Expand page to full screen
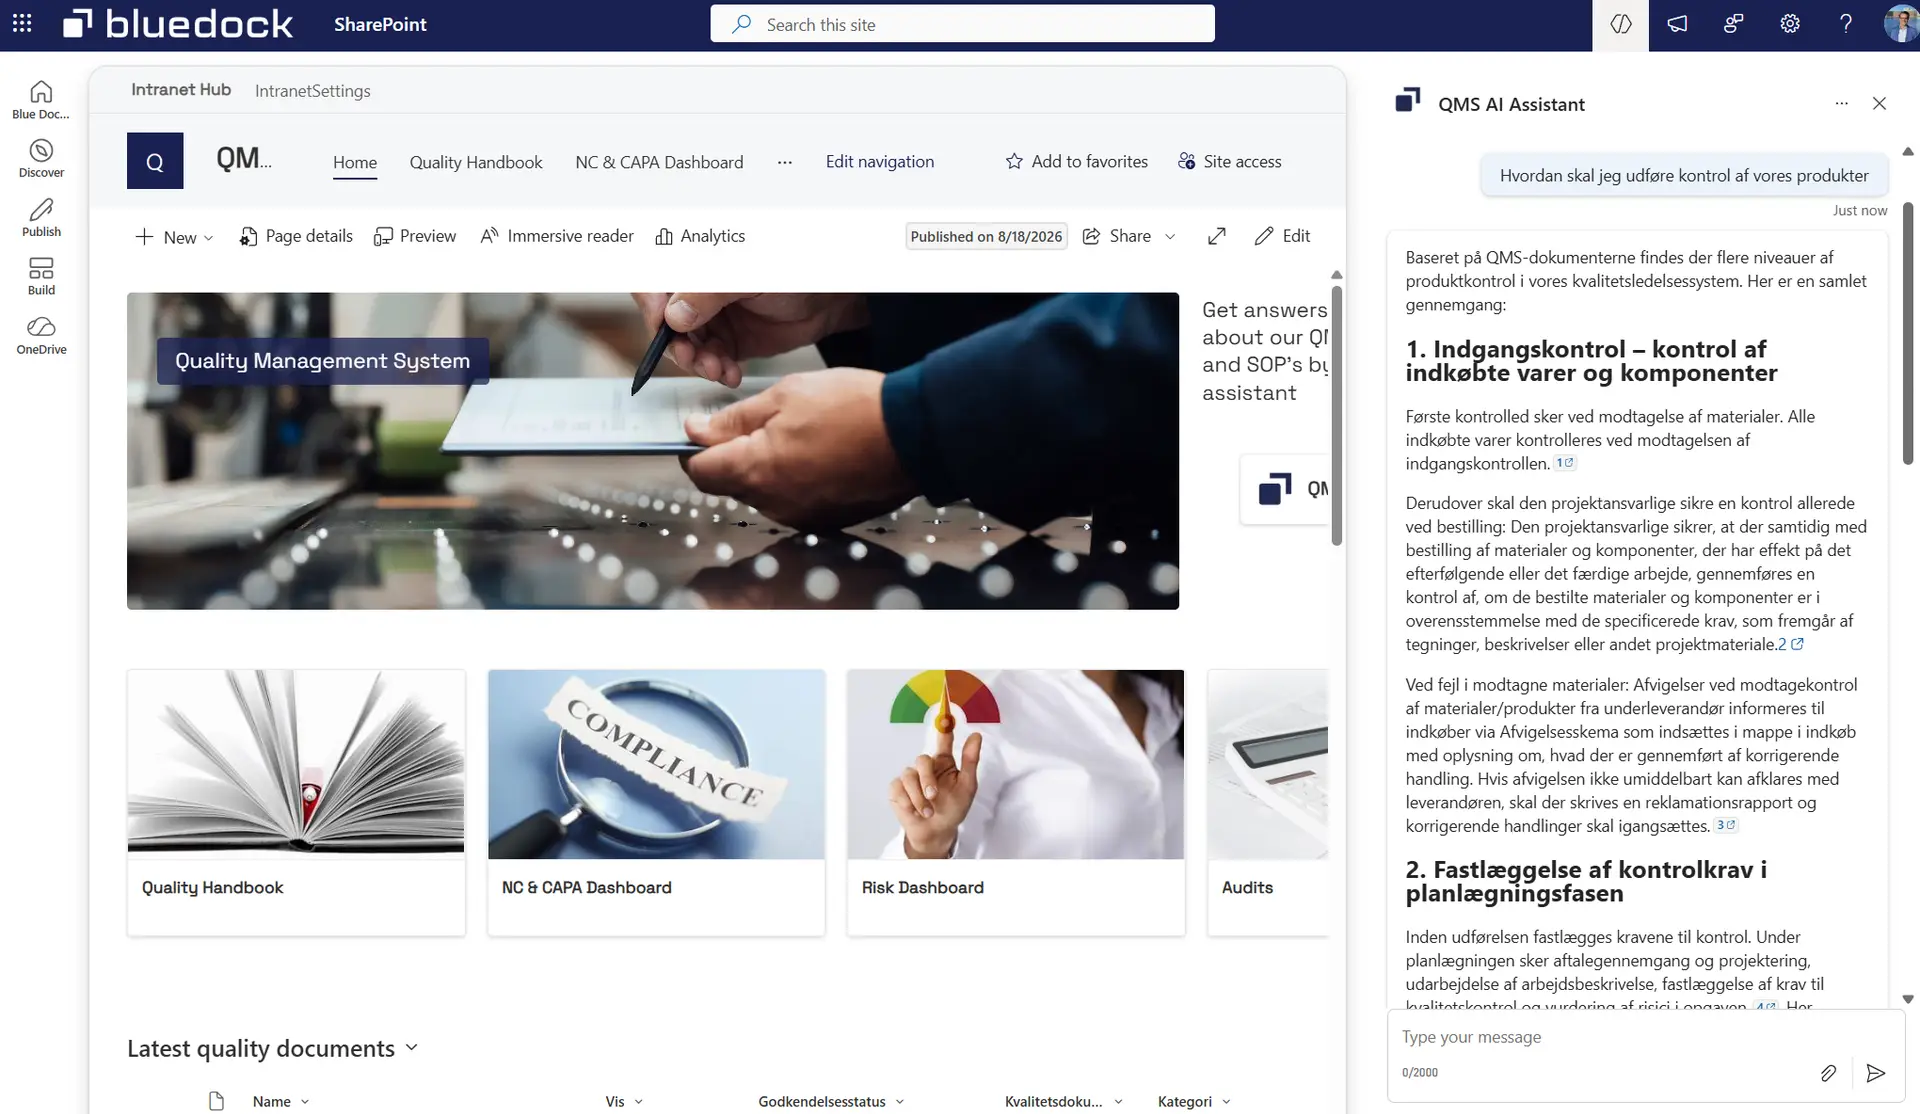The width and height of the screenshot is (1920, 1114). pos(1216,236)
